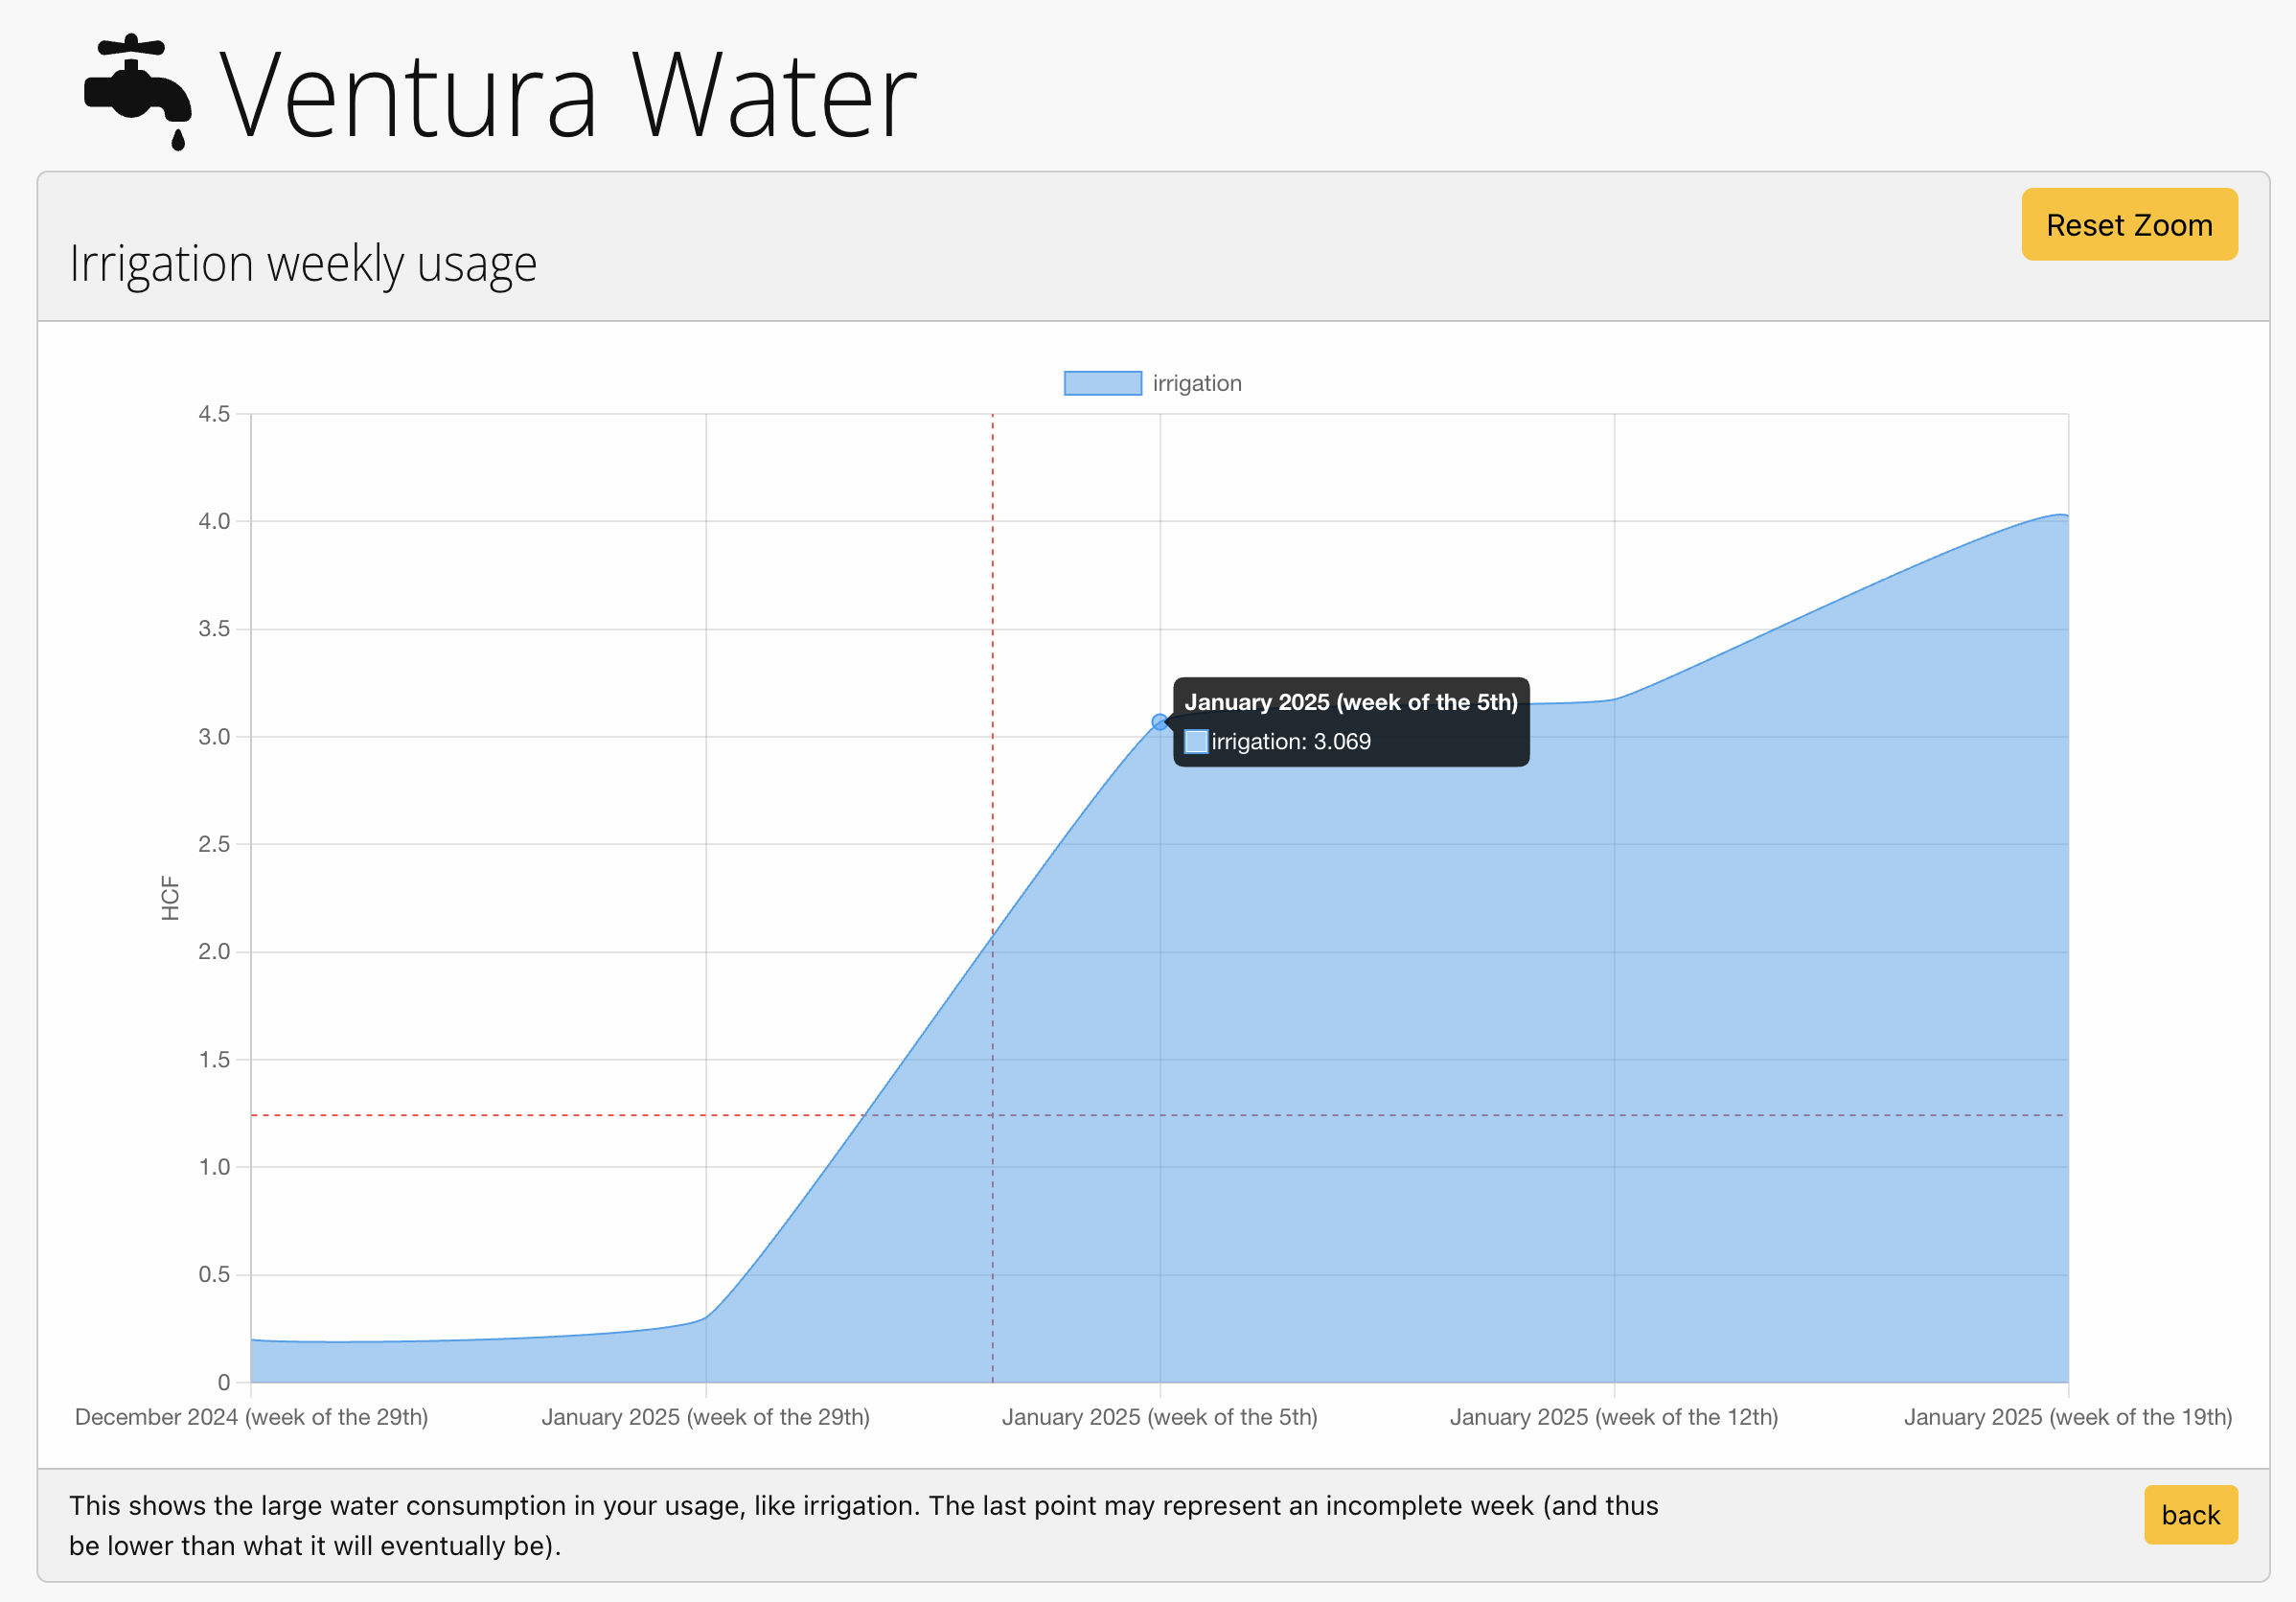Viewport: 2296px width, 1602px height.
Task: Click the Ventura Water faucet logo icon
Action: (138, 92)
